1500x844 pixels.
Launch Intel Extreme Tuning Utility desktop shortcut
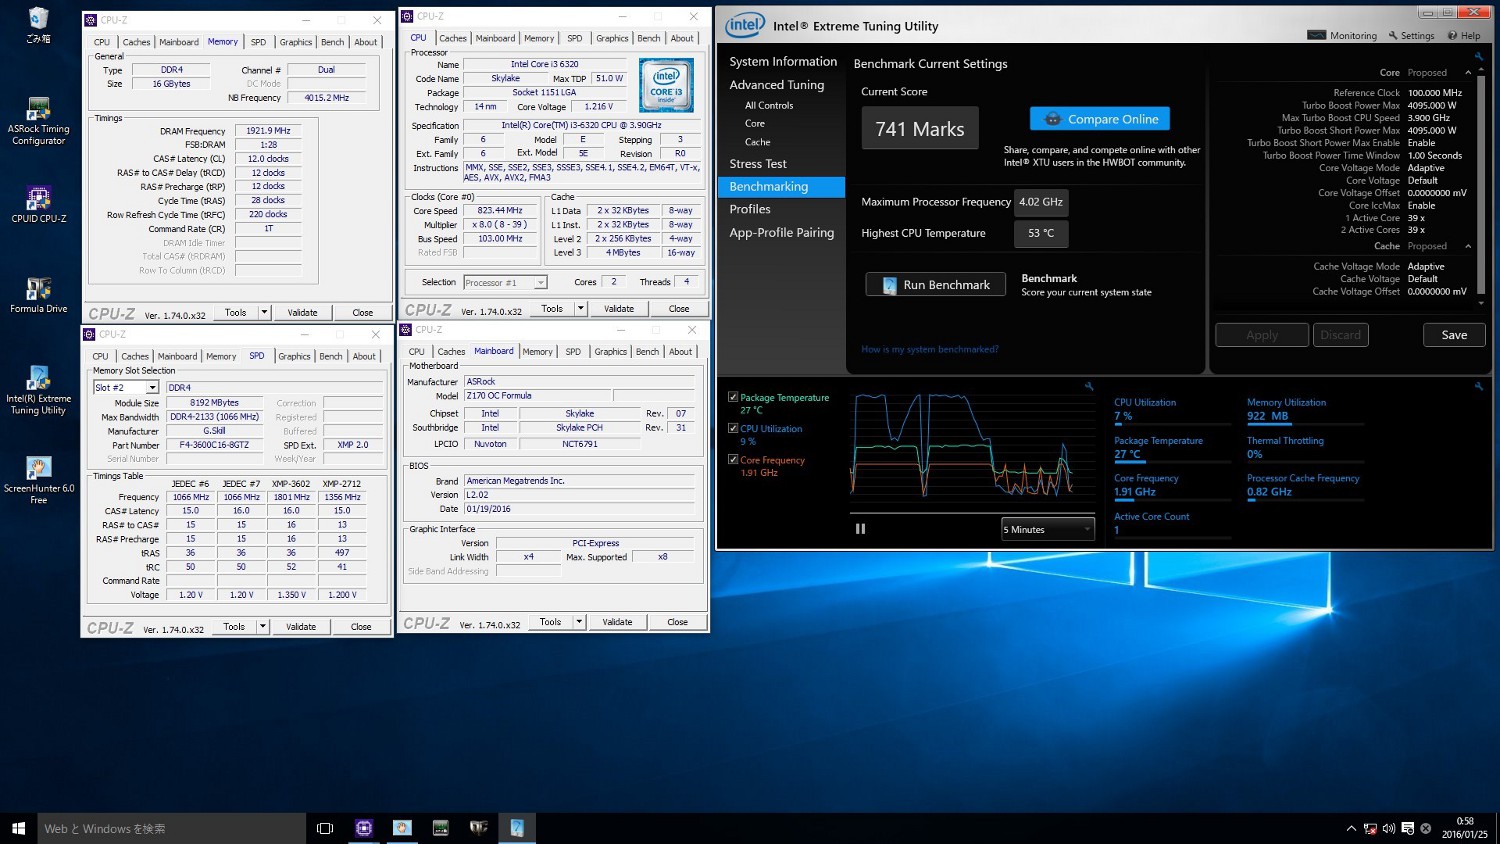[38, 390]
